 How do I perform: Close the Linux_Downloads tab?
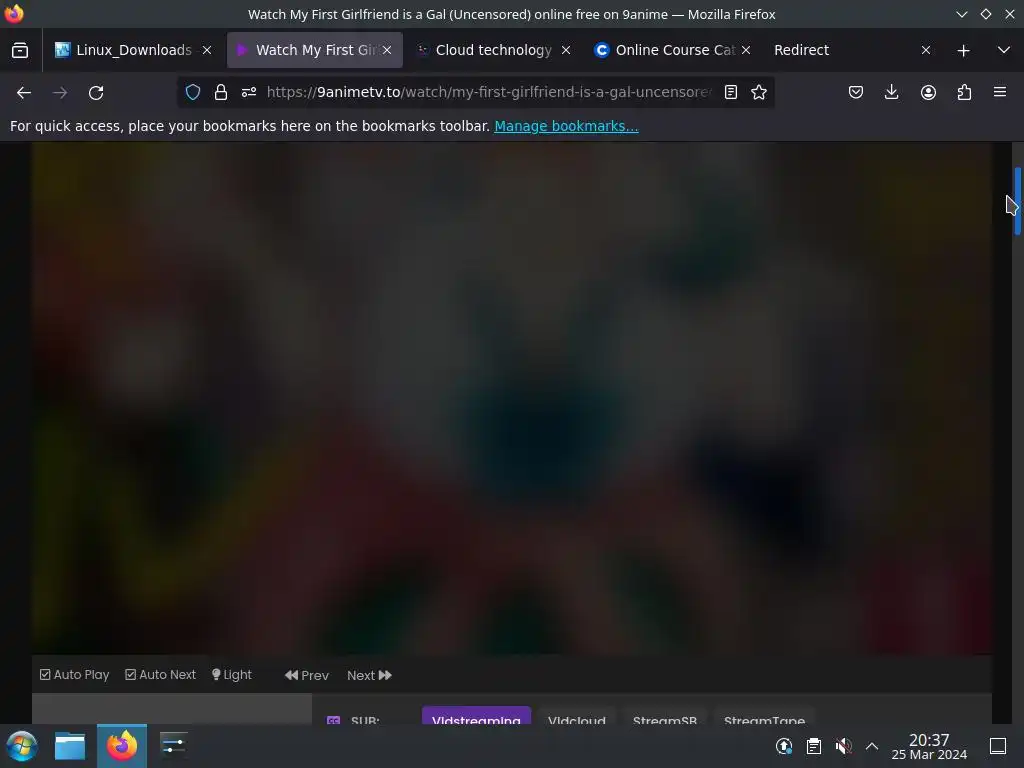coord(206,50)
